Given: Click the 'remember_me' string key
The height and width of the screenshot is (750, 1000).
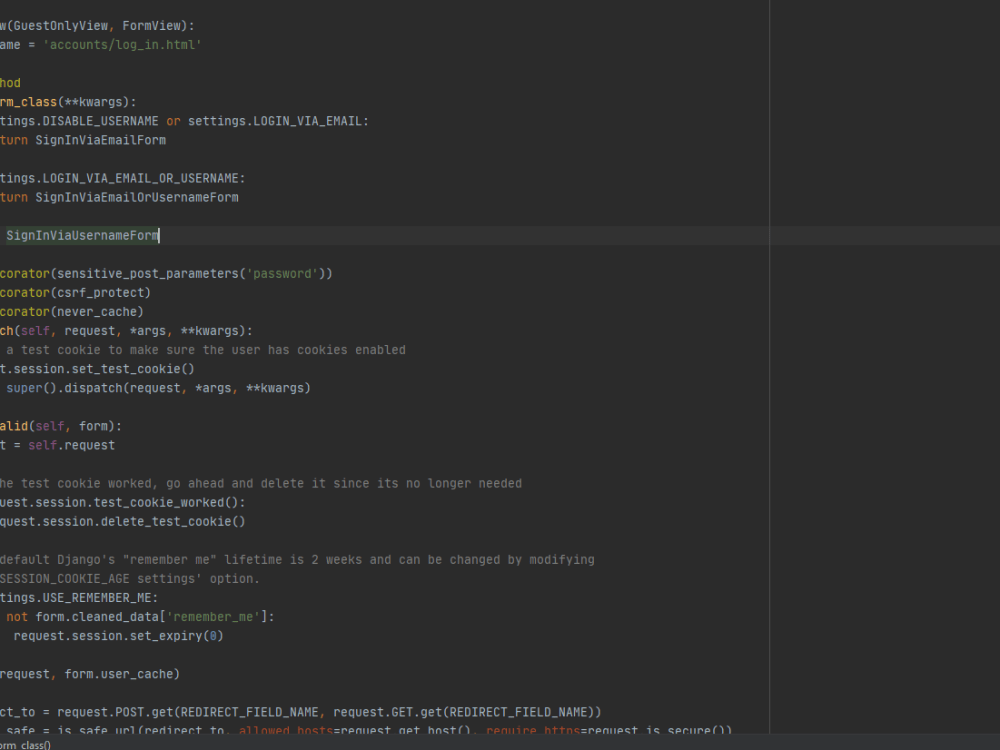Looking at the screenshot, I should click(x=213, y=617).
